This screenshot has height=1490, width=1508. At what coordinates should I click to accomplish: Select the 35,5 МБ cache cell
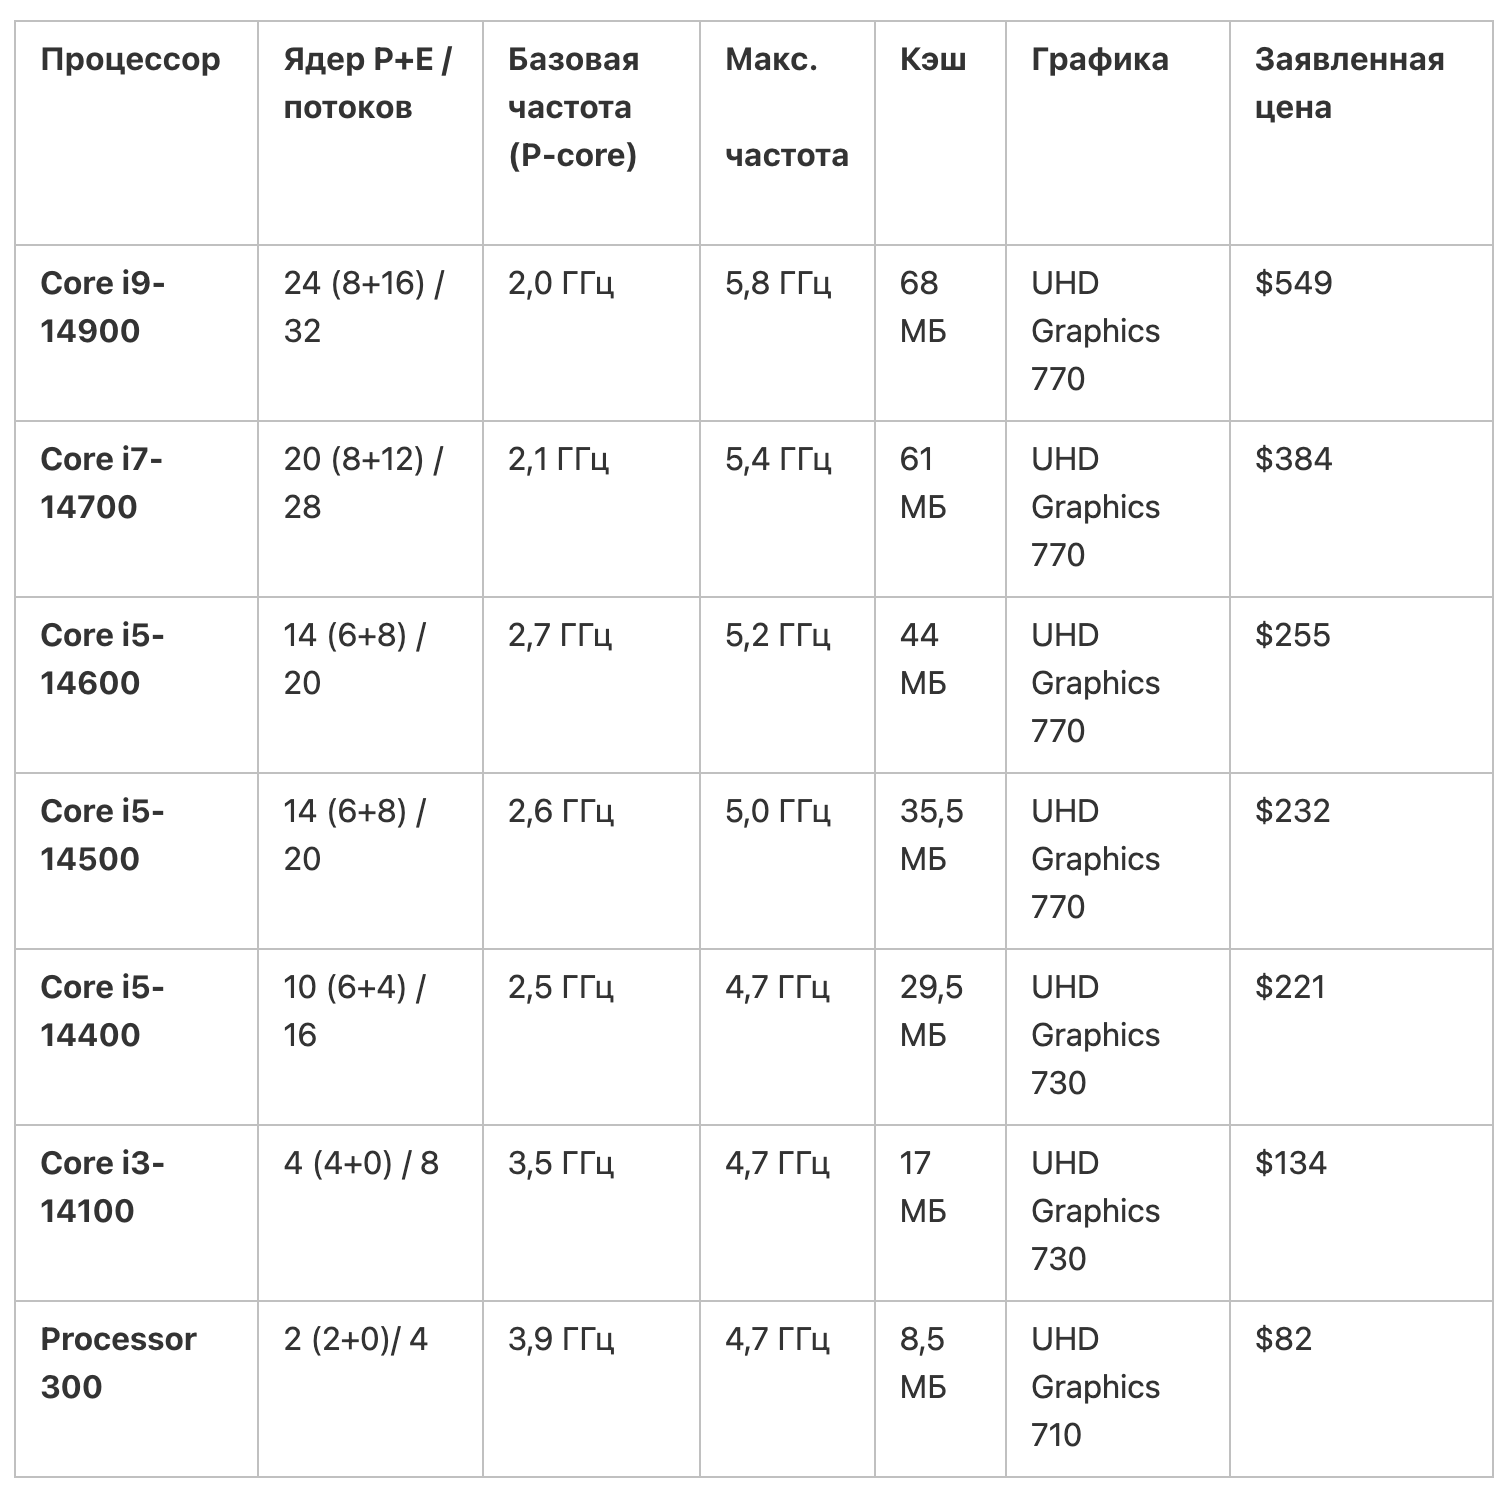[x=931, y=835]
